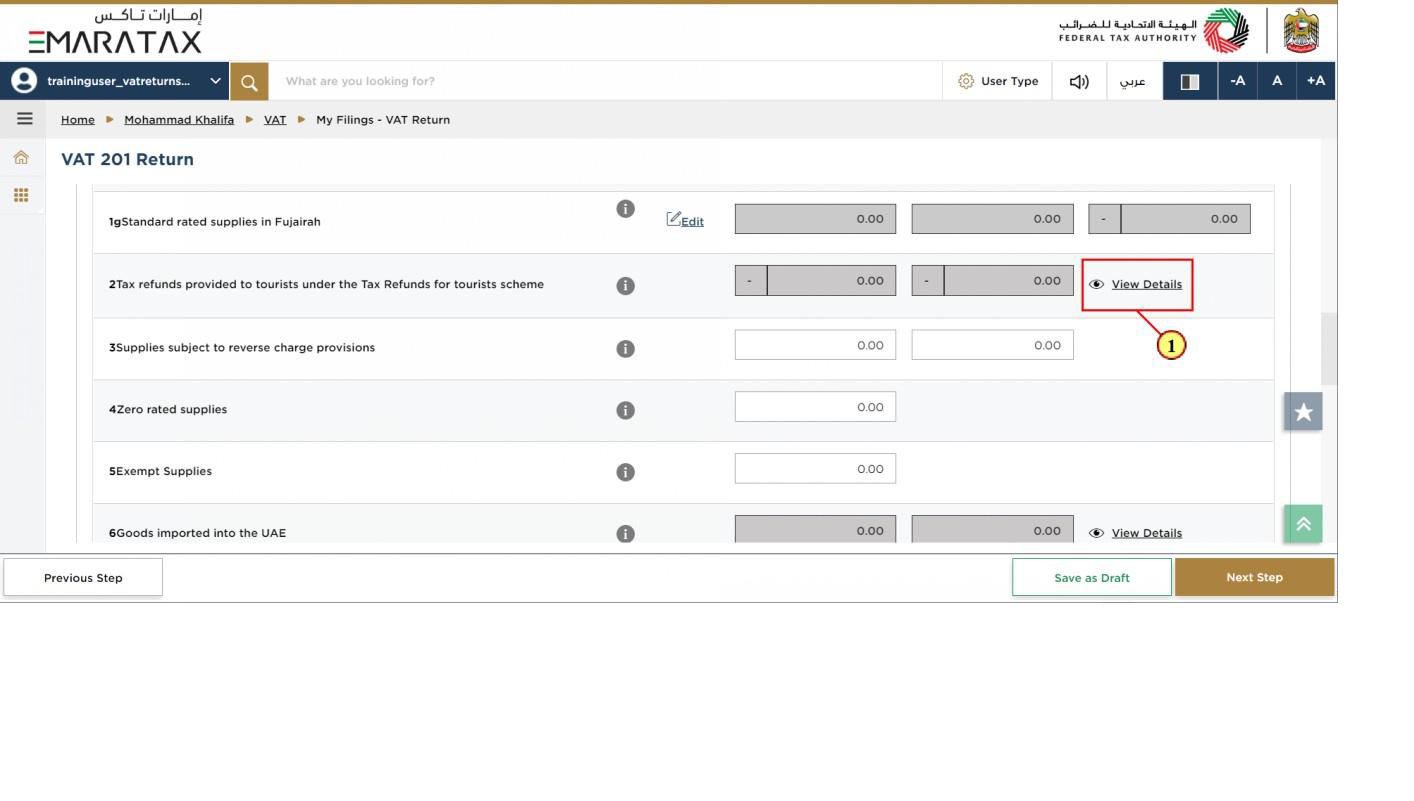1414x801 pixels.
Task: Toggle the high contrast theme icon
Action: 1190,81
